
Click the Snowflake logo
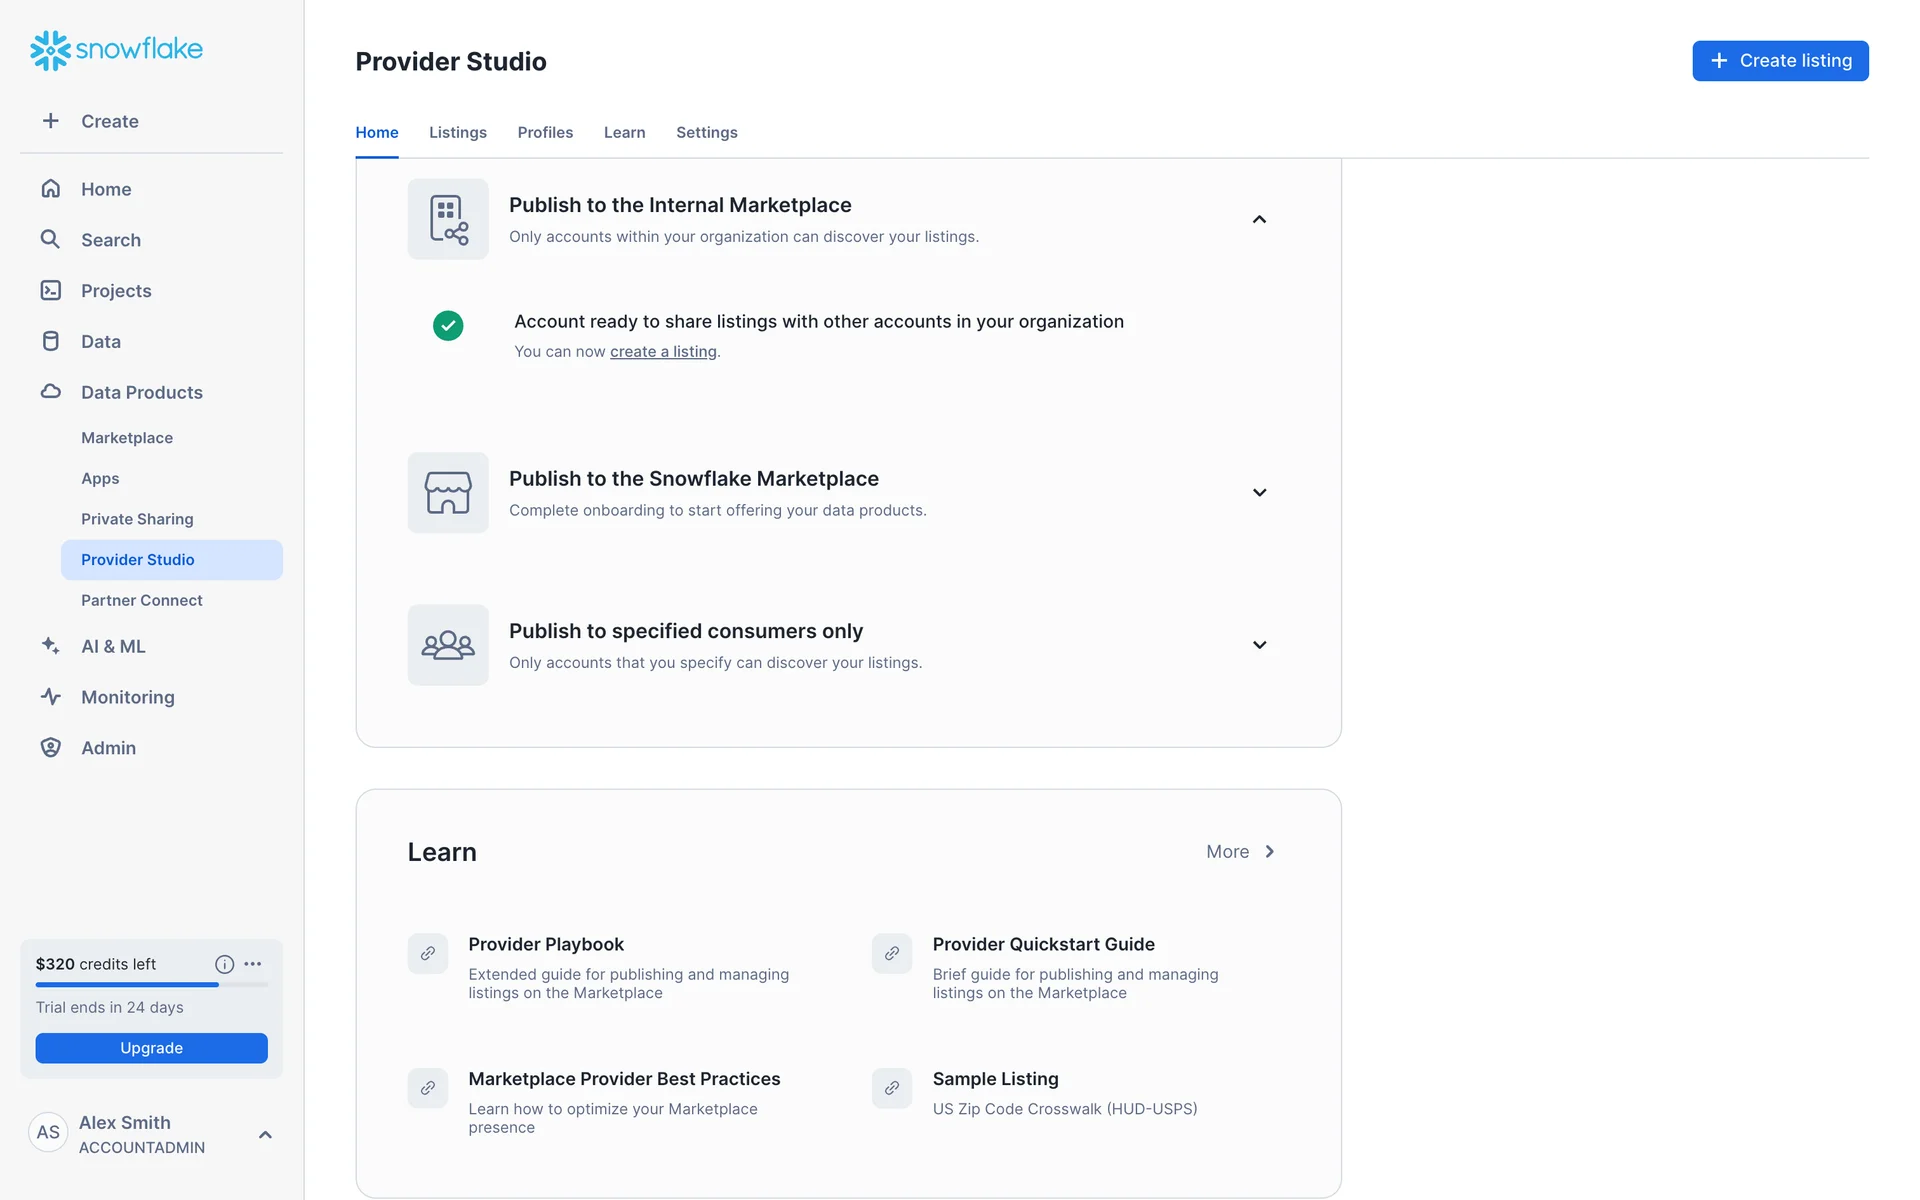[116, 49]
